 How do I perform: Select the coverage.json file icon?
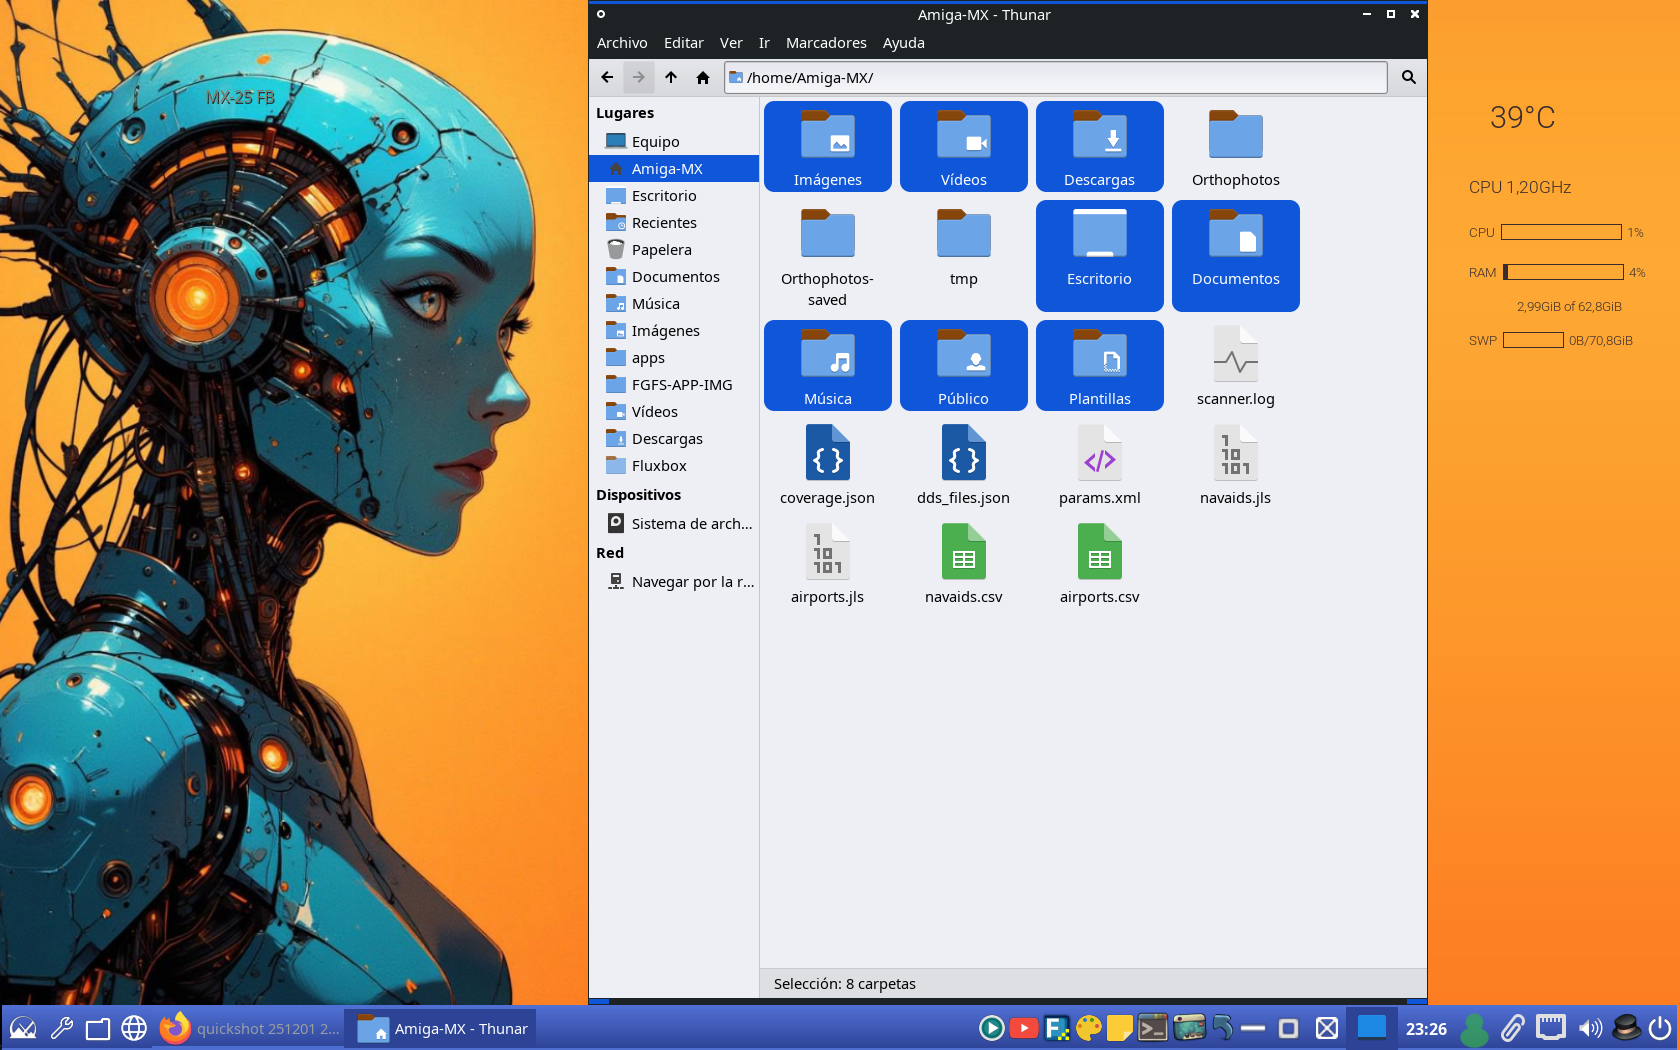pyautogui.click(x=828, y=453)
